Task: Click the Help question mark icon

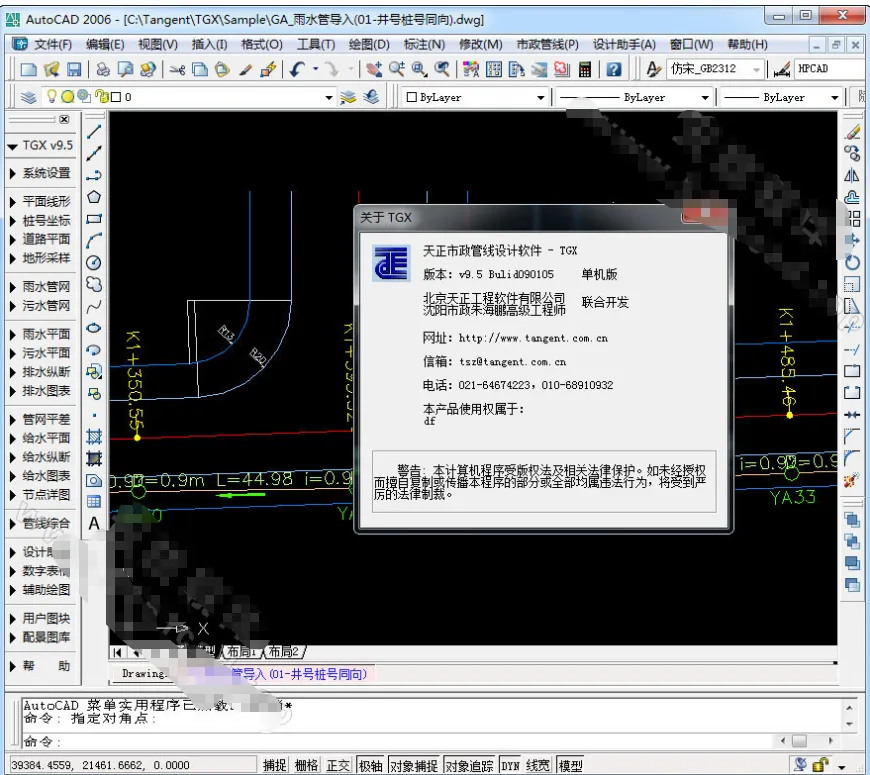Action: pos(613,69)
